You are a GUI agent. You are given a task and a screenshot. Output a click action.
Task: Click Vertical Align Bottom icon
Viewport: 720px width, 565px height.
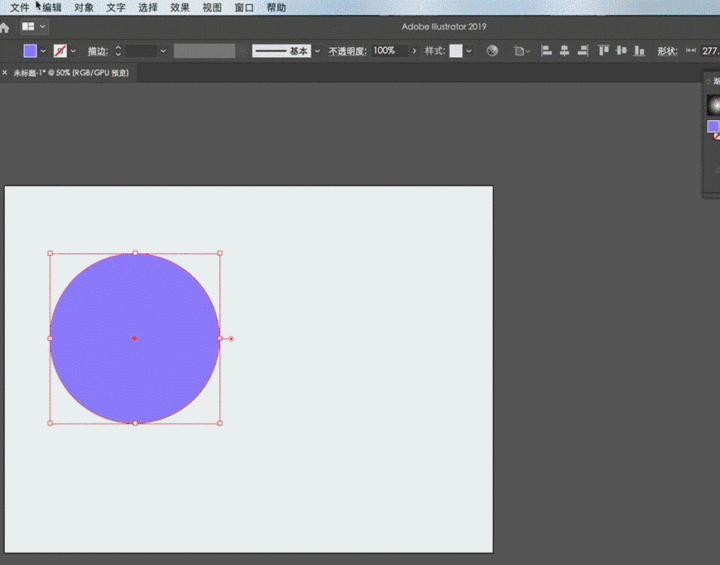coord(639,51)
